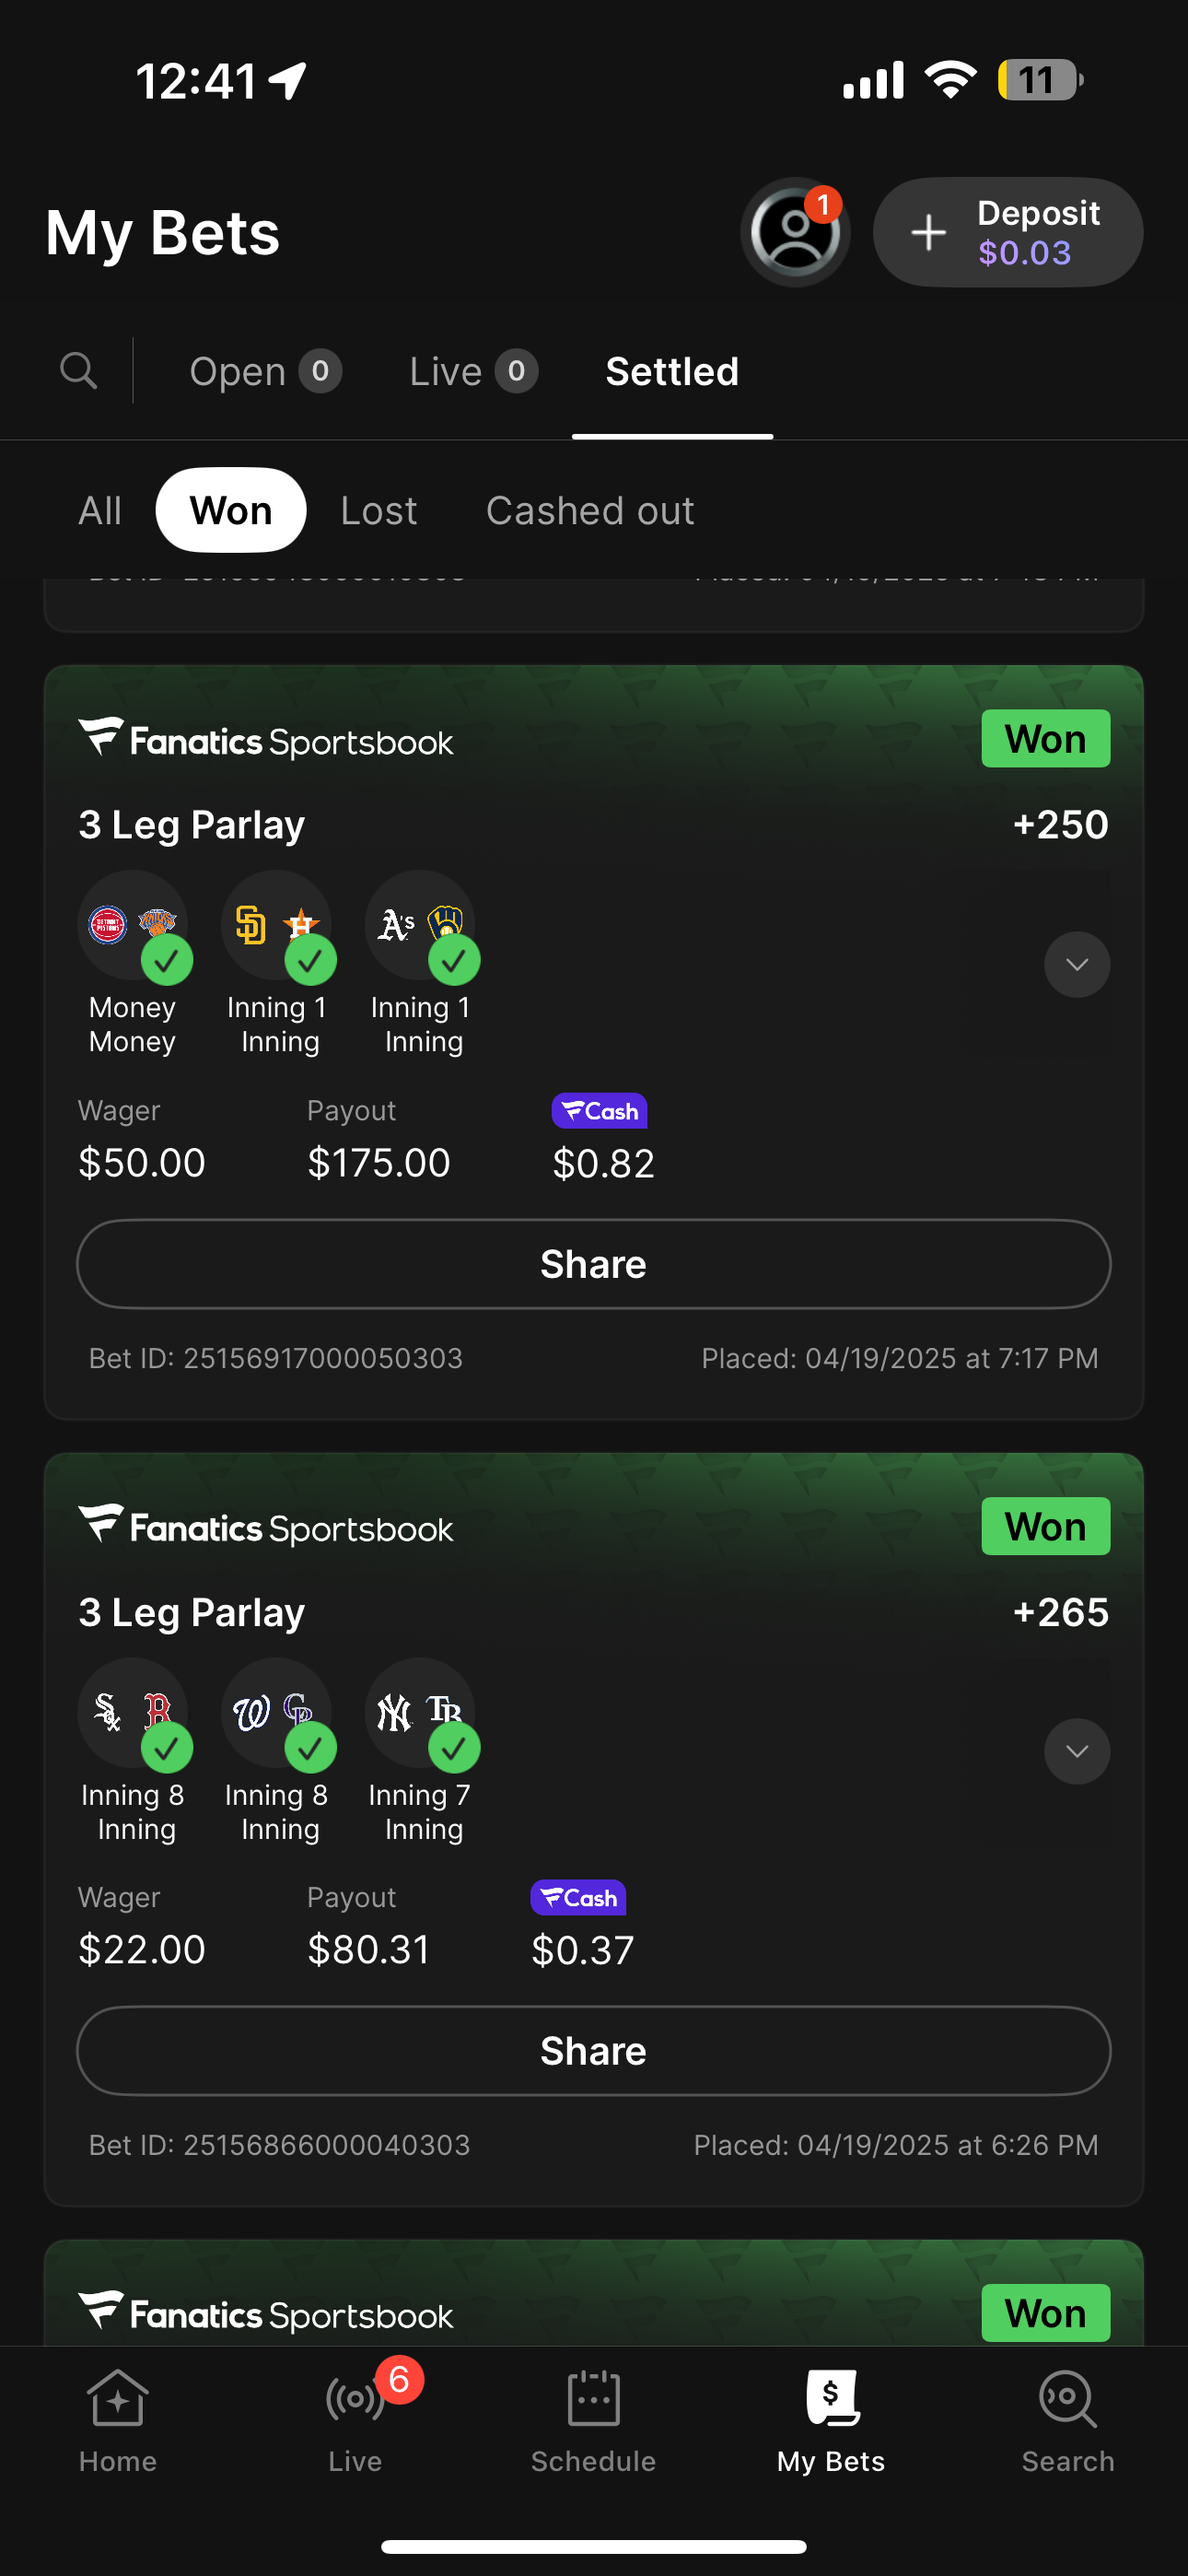The image size is (1188, 2576).
Task: Tap the Yankees vs Rays matchup icon
Action: (x=420, y=1713)
